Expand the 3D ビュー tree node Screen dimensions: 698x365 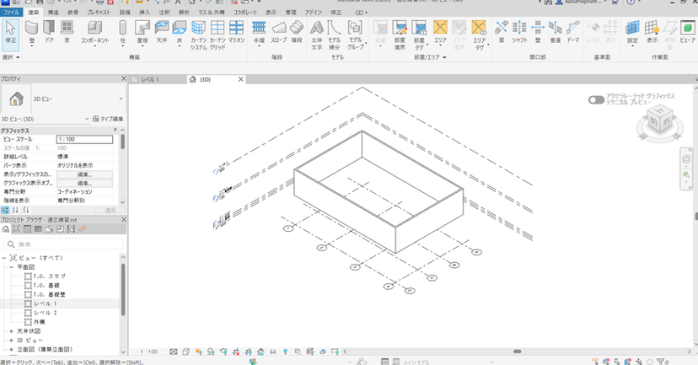coord(11,341)
